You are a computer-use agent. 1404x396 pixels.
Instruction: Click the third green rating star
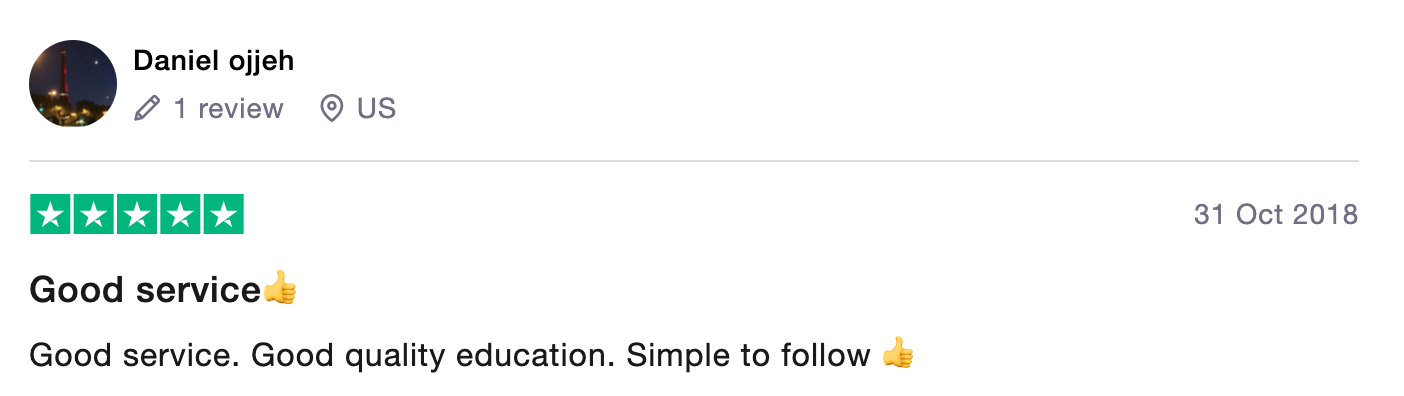137,215
